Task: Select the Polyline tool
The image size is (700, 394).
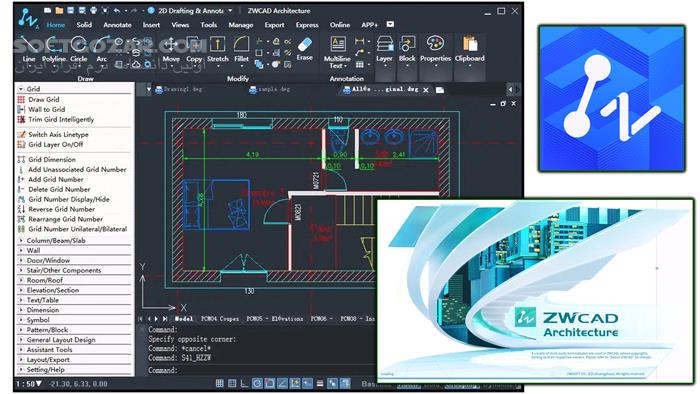Action: (54, 49)
